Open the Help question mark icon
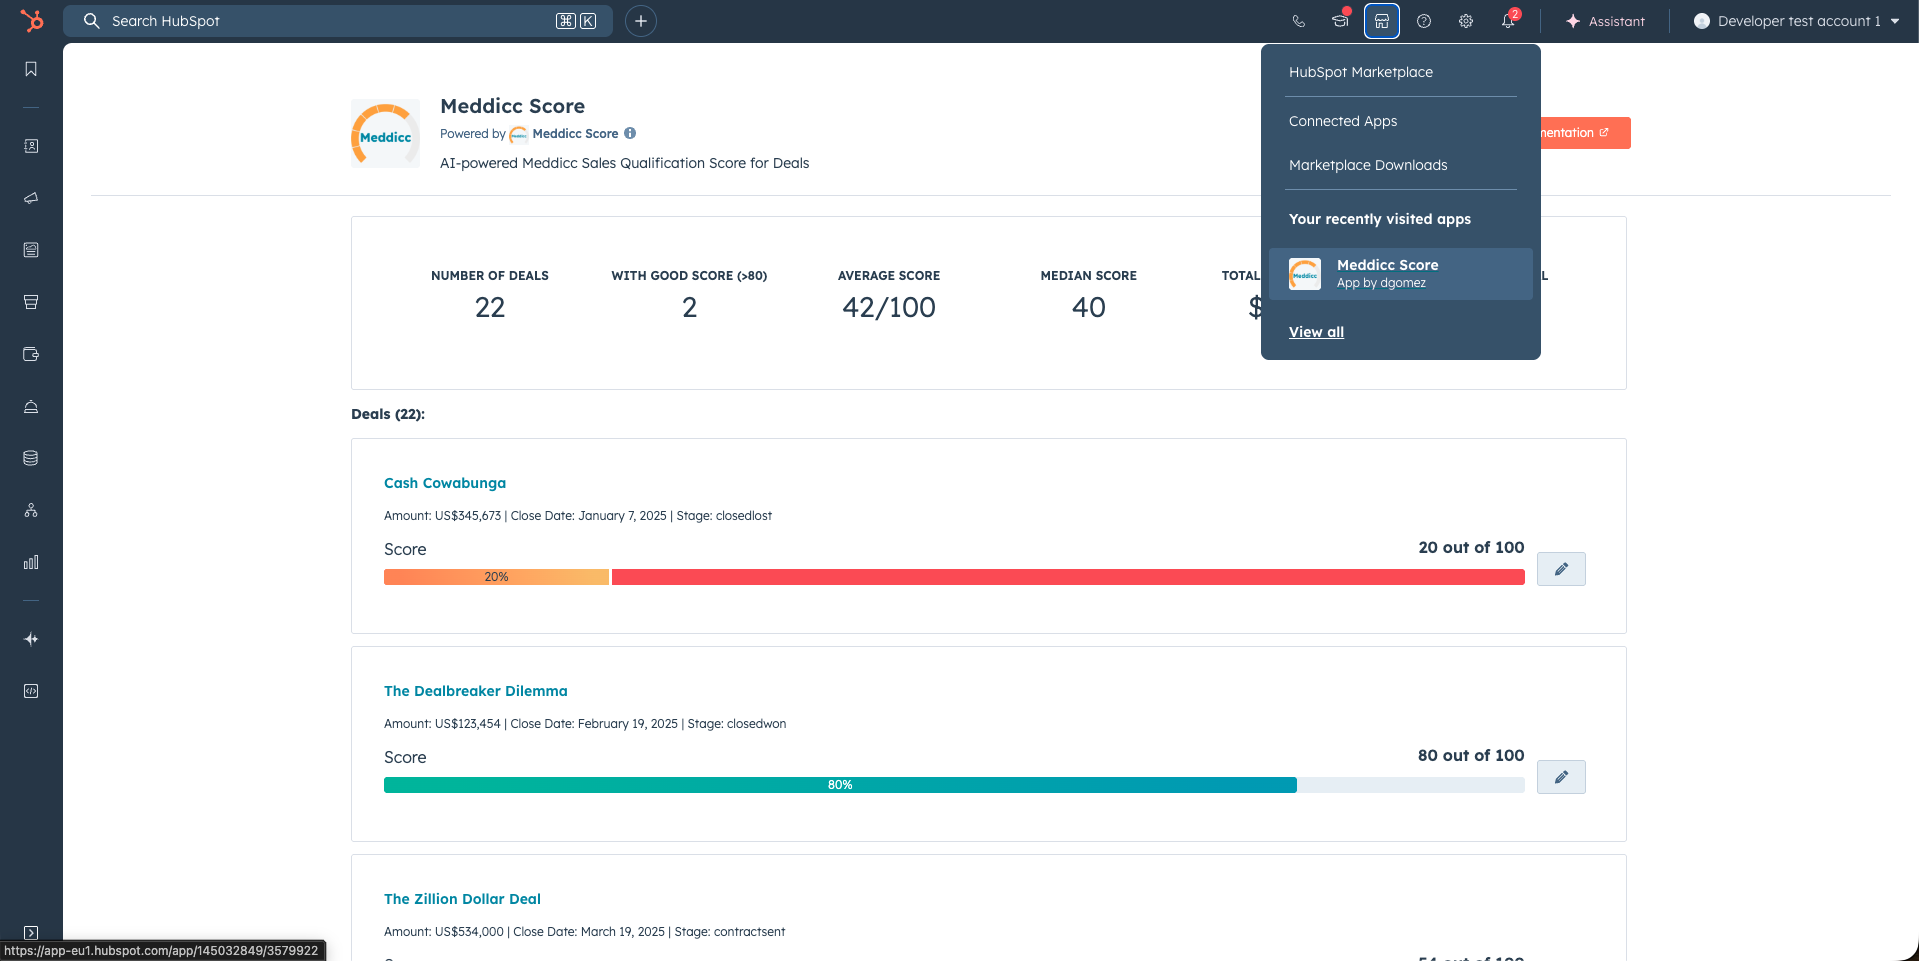 point(1423,21)
